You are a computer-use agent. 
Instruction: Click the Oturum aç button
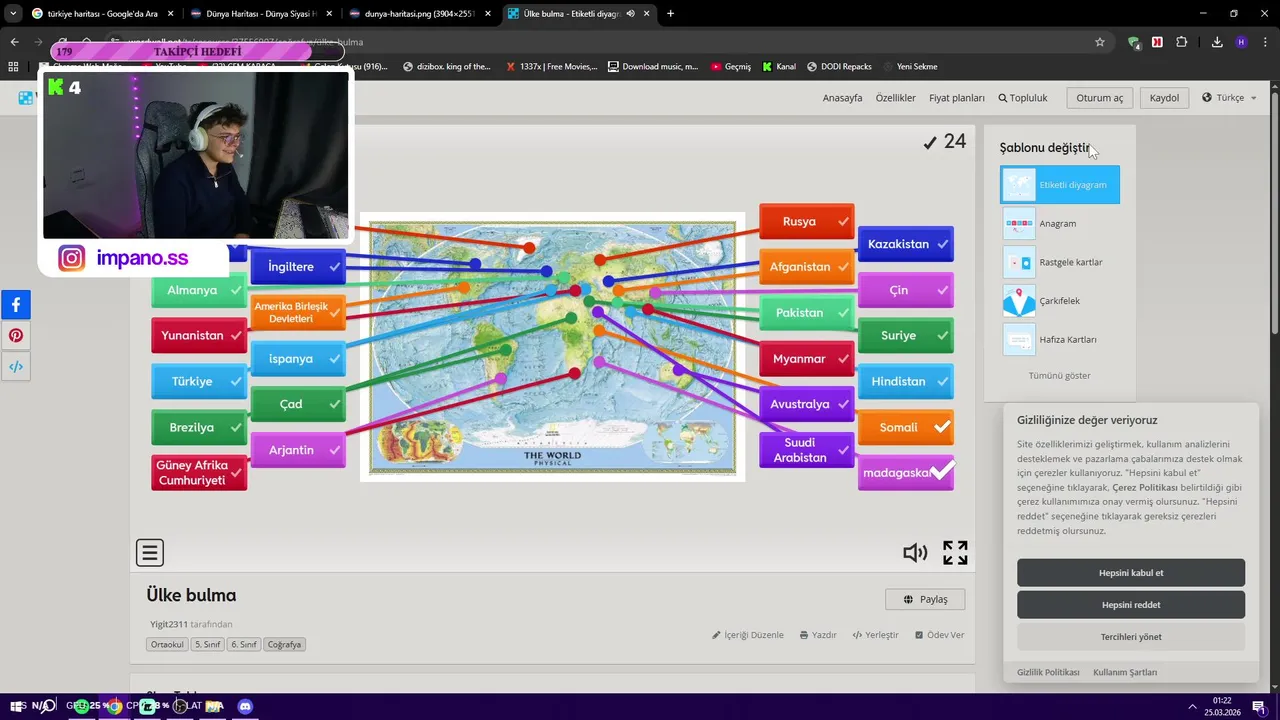[x=1099, y=98]
